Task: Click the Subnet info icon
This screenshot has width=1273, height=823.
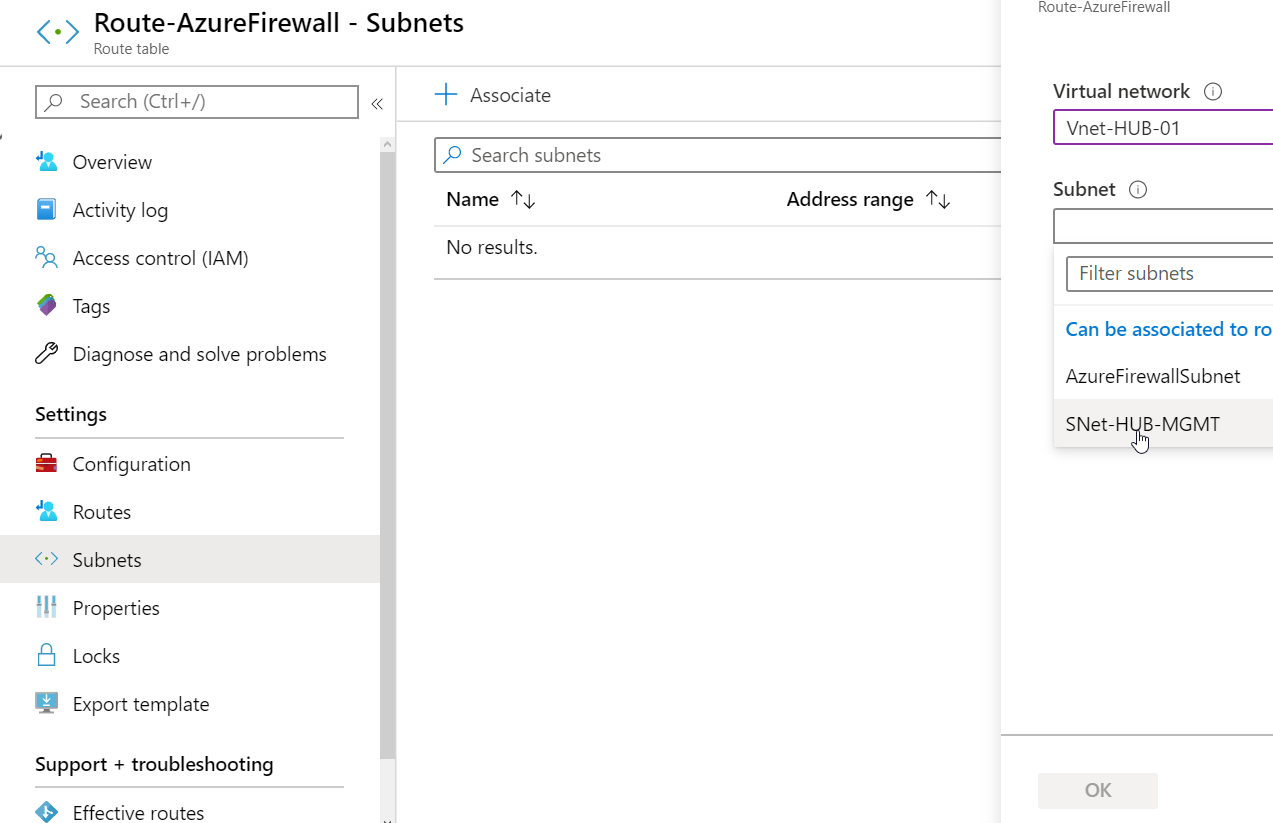Action: 1137,190
